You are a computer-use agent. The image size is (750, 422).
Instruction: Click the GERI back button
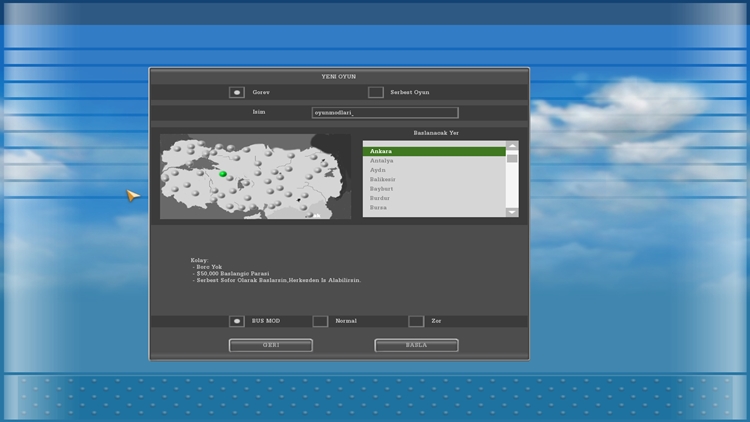(271, 345)
